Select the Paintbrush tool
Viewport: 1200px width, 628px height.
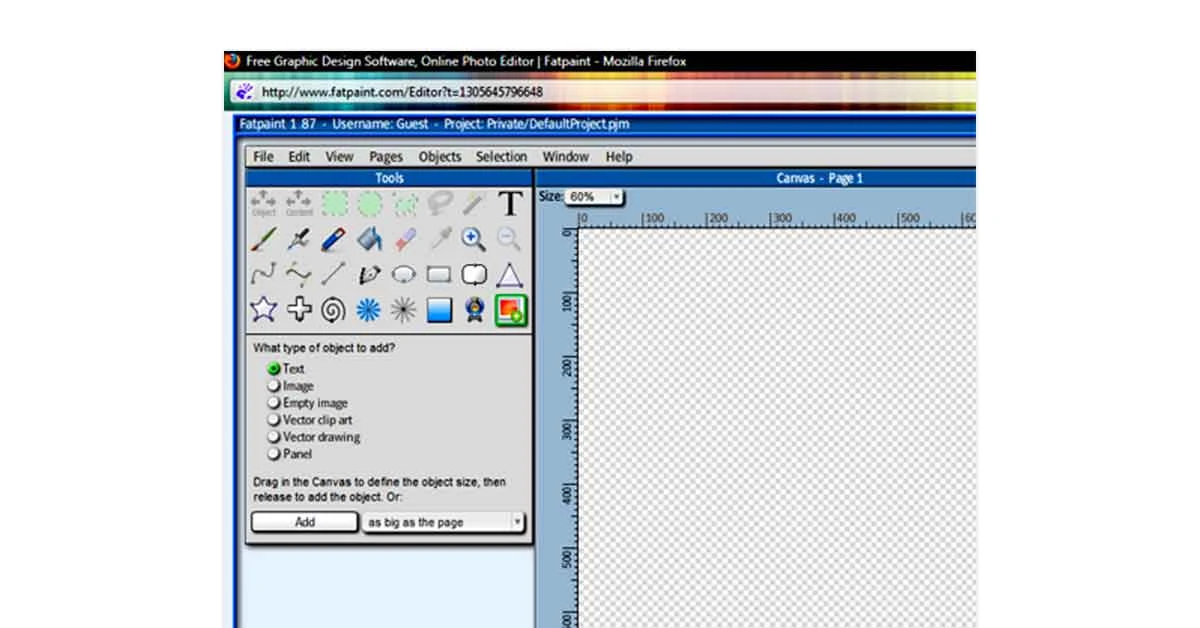point(262,239)
